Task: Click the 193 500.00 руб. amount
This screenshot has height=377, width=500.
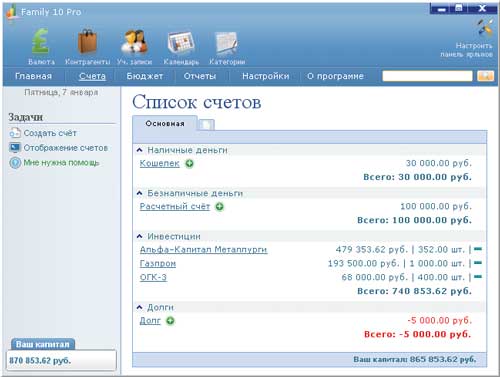Action: tap(364, 263)
